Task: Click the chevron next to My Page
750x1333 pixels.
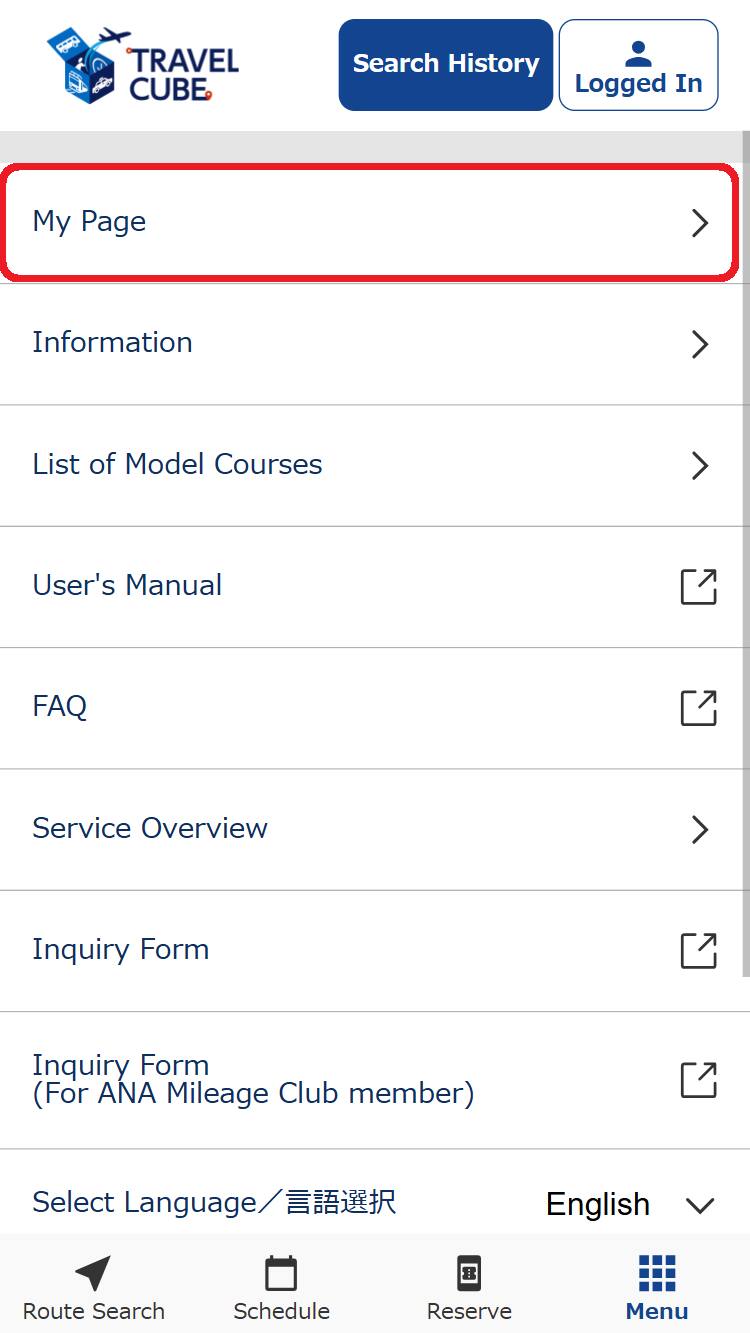Action: point(700,222)
